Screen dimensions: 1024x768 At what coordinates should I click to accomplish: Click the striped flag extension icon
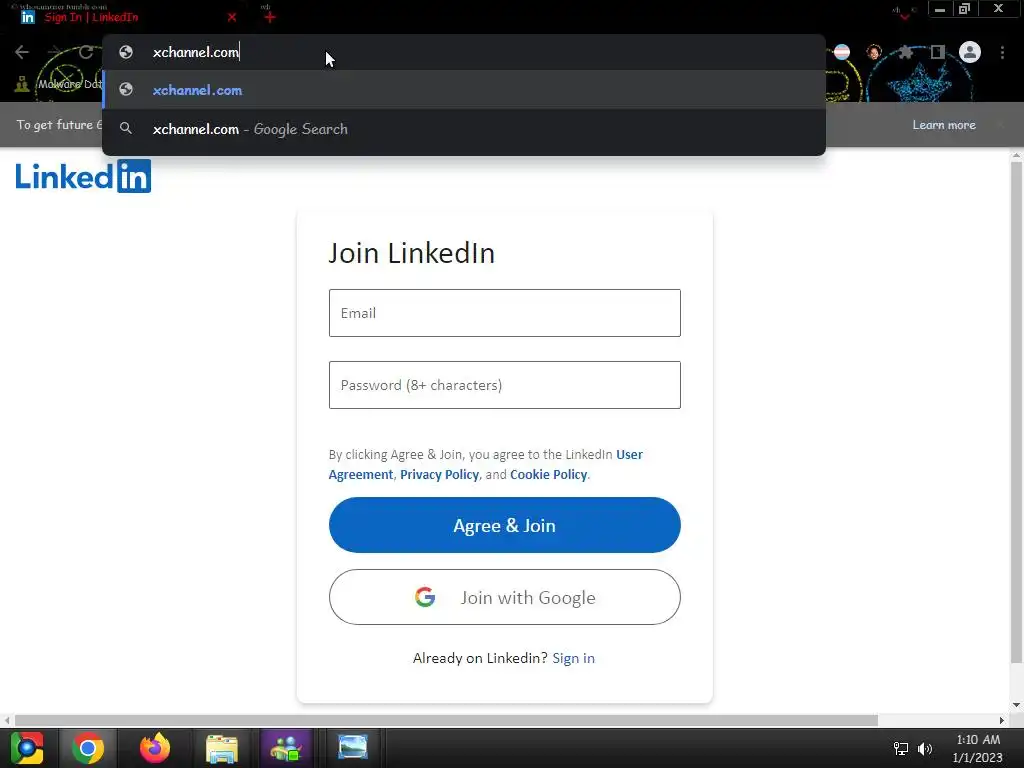tap(842, 52)
